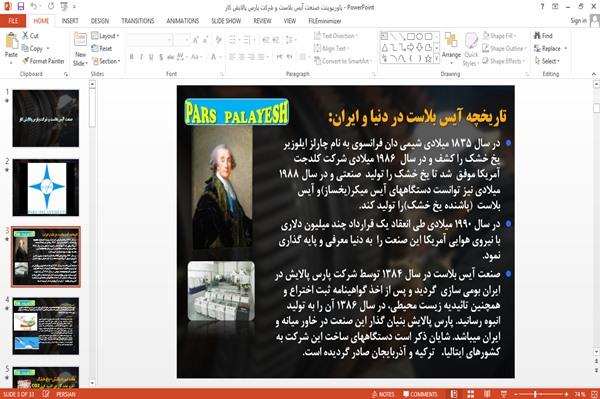The height and width of the screenshot is (399, 600).
Task: Switch to the REVIEW tab
Action: 262,21
